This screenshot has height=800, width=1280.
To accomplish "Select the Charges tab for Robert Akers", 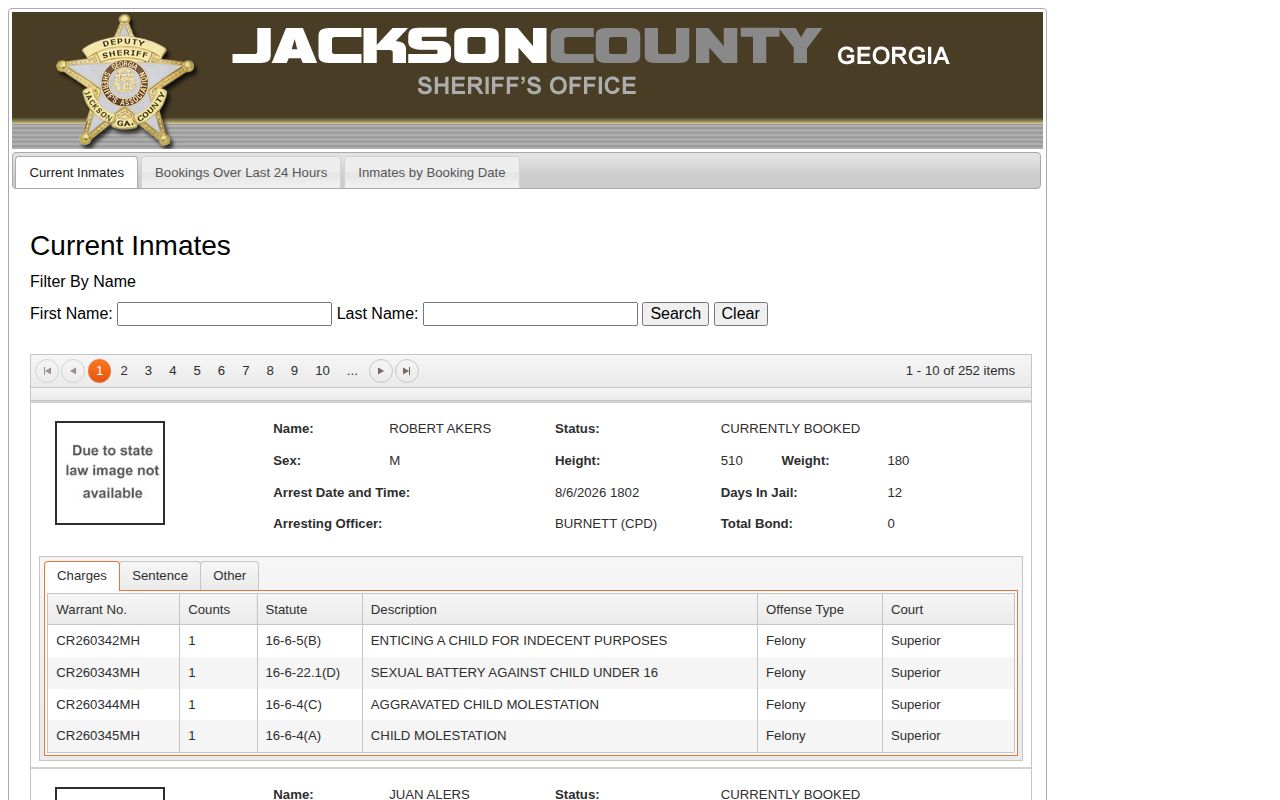I will click(82, 576).
